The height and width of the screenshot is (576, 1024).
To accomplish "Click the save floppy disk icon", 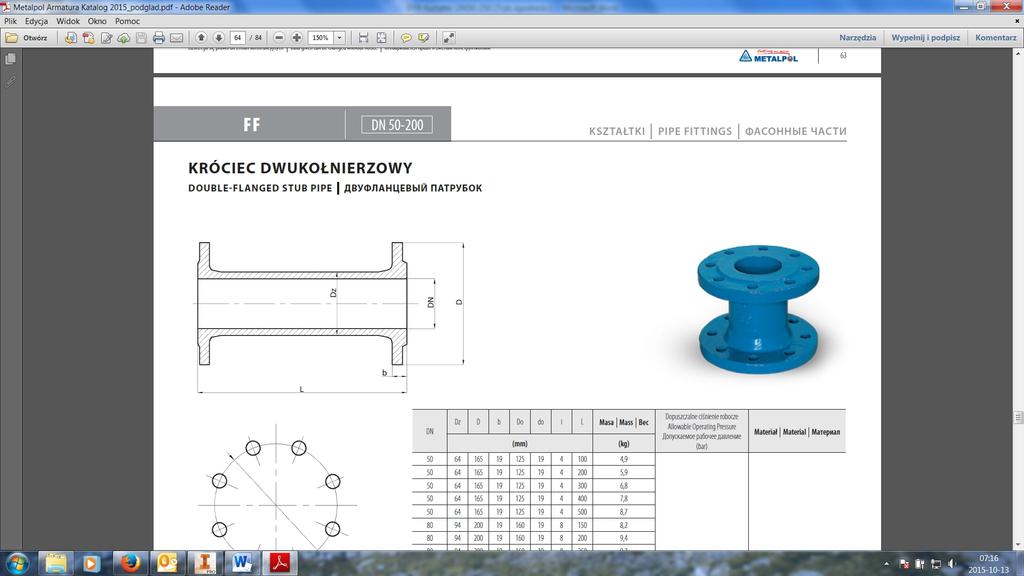I will coord(141,38).
